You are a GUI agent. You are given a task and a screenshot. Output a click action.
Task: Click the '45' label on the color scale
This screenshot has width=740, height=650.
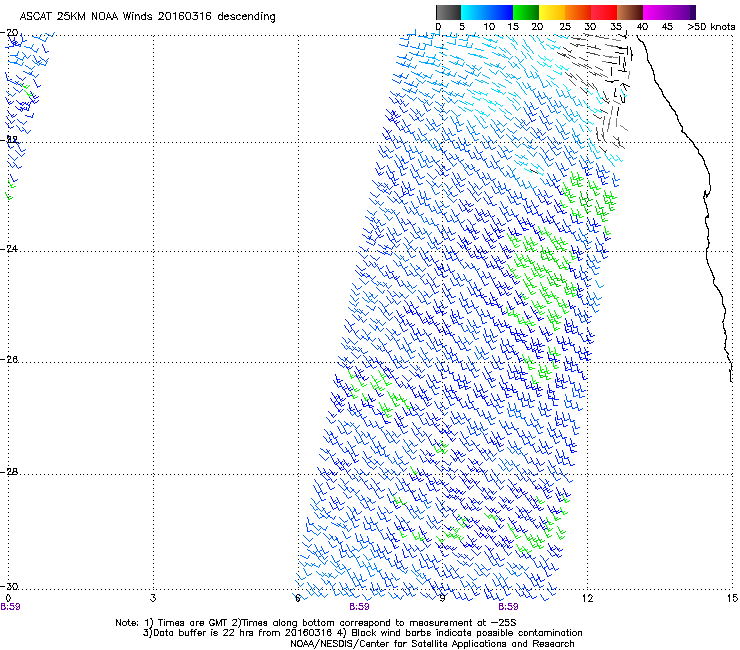(667, 26)
